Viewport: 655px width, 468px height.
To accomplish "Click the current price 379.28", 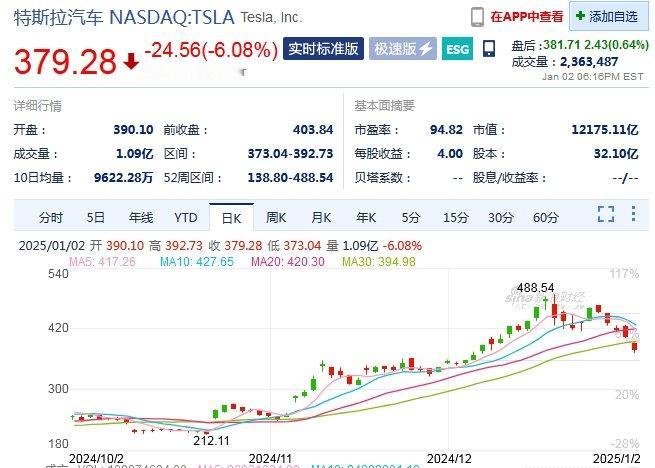I will (65, 62).
